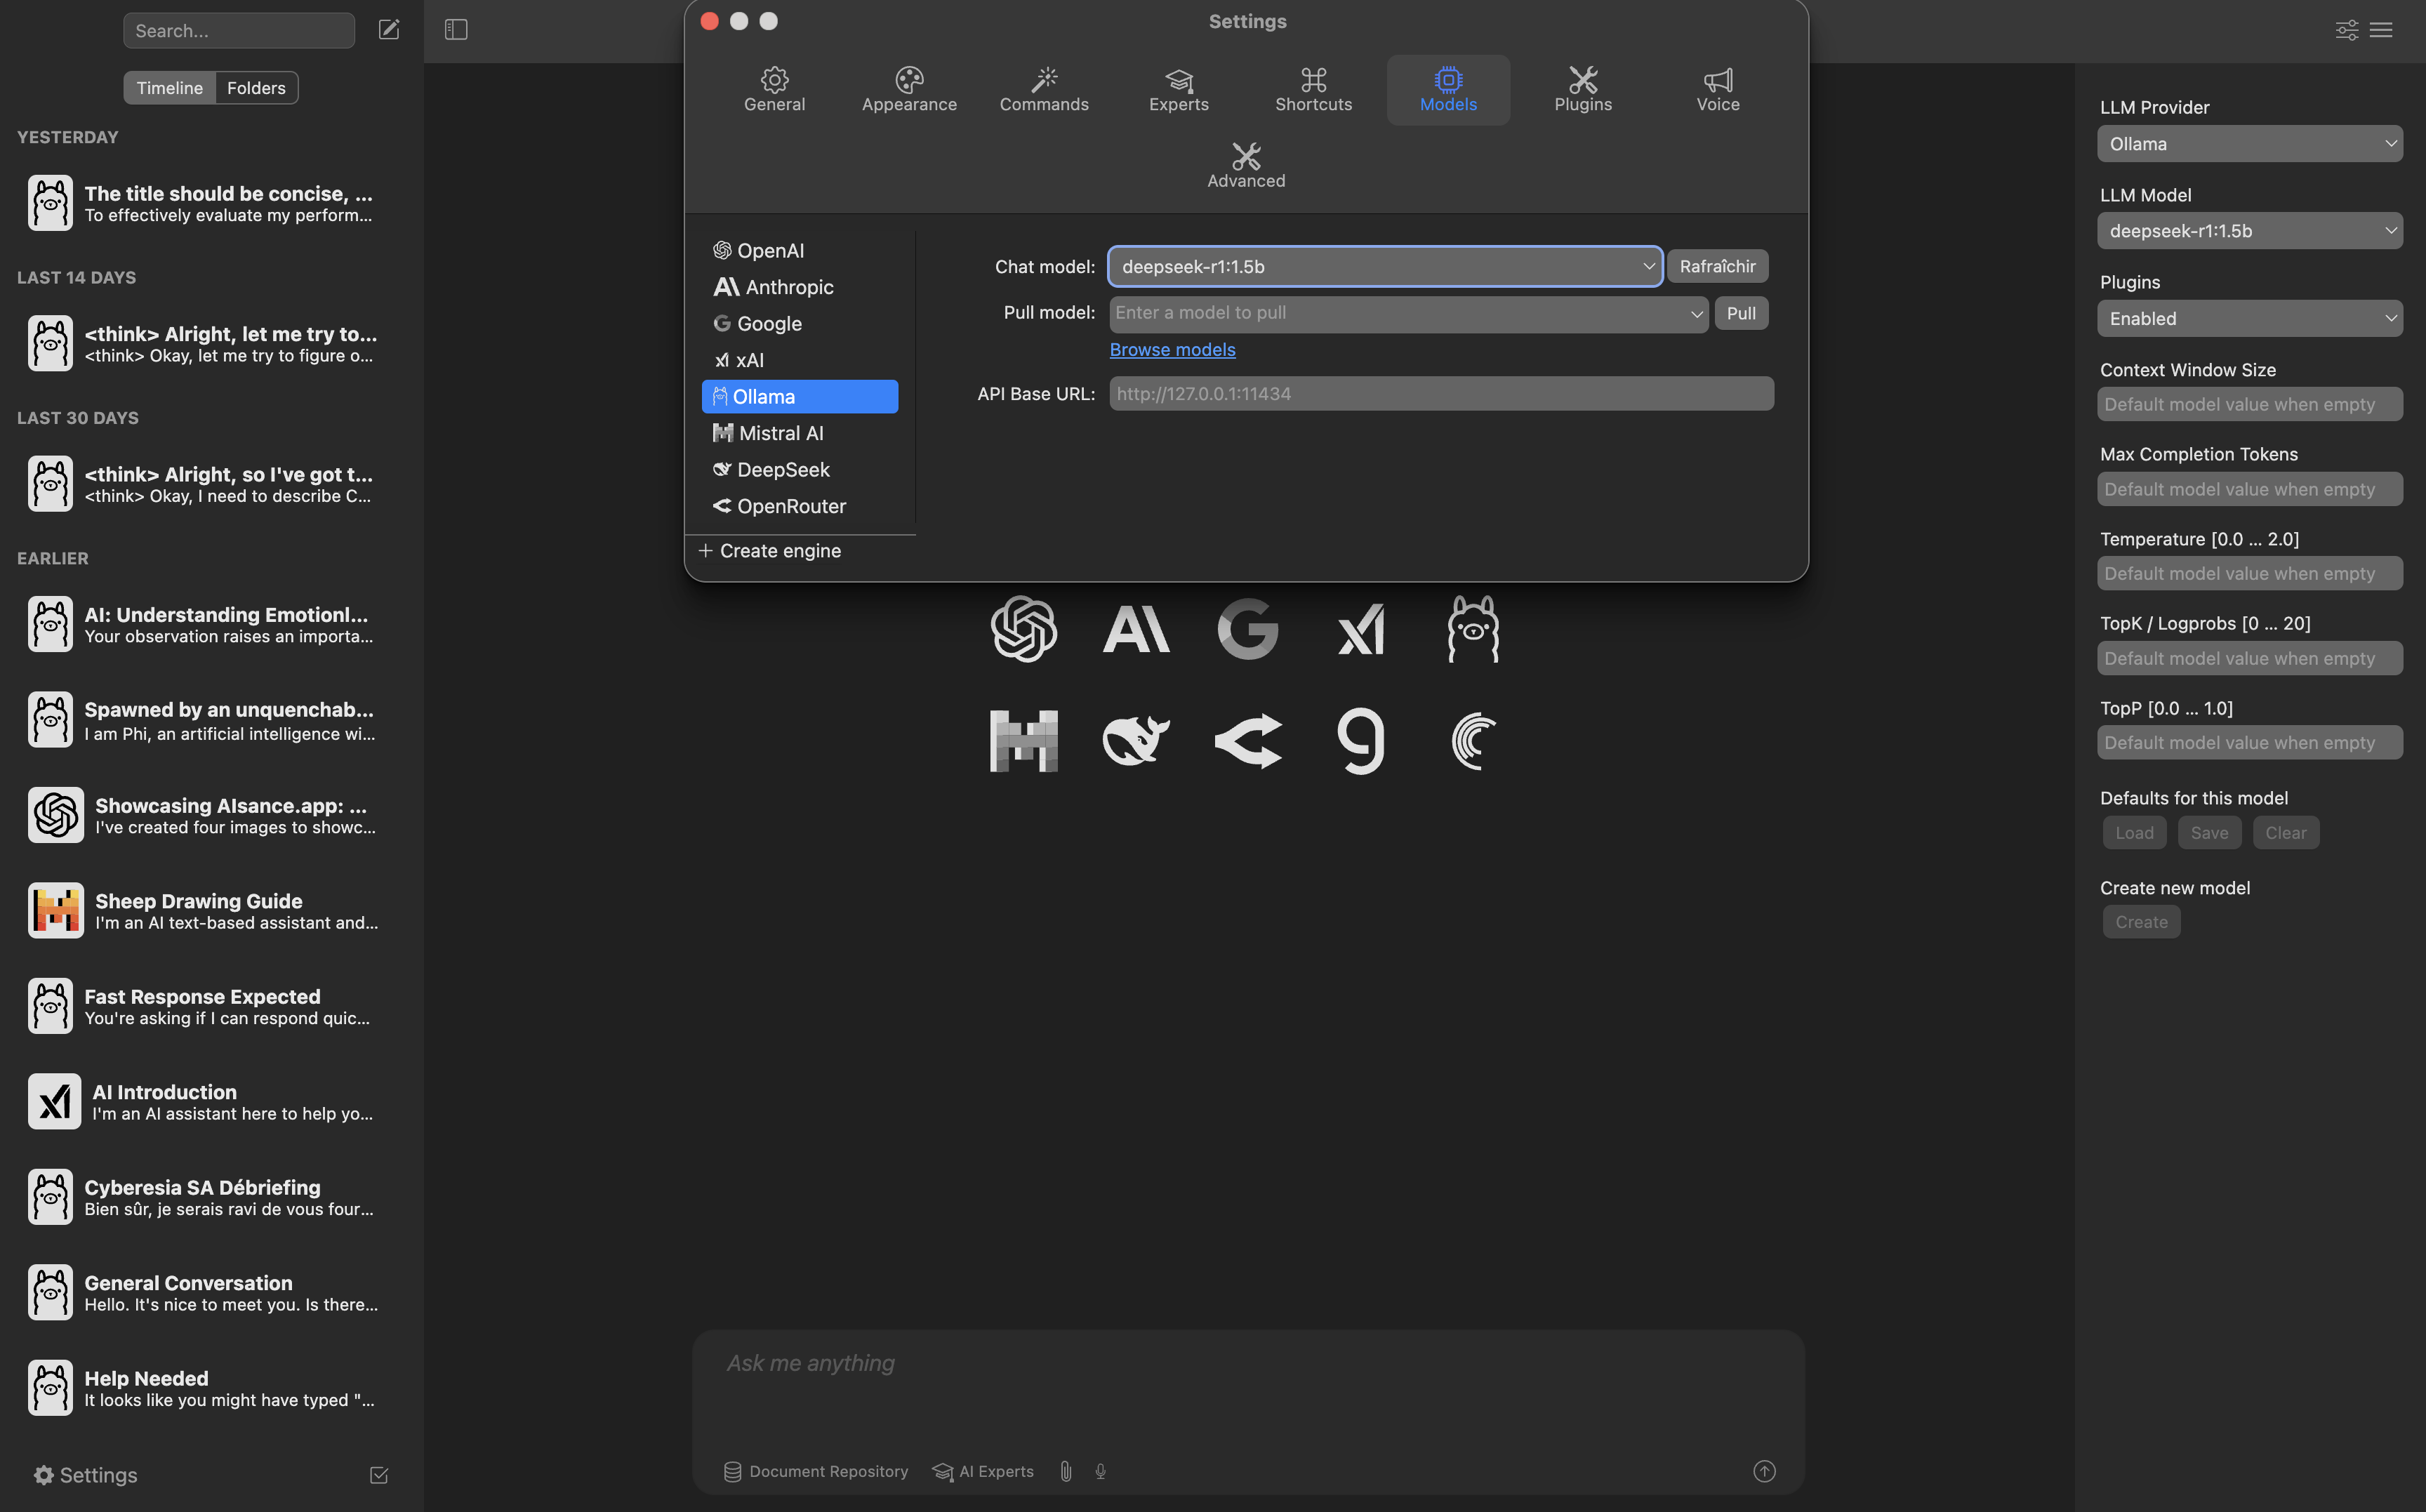Open the Plugins settings tab
This screenshot has height=1512, width=2426.
[x=1582, y=89]
